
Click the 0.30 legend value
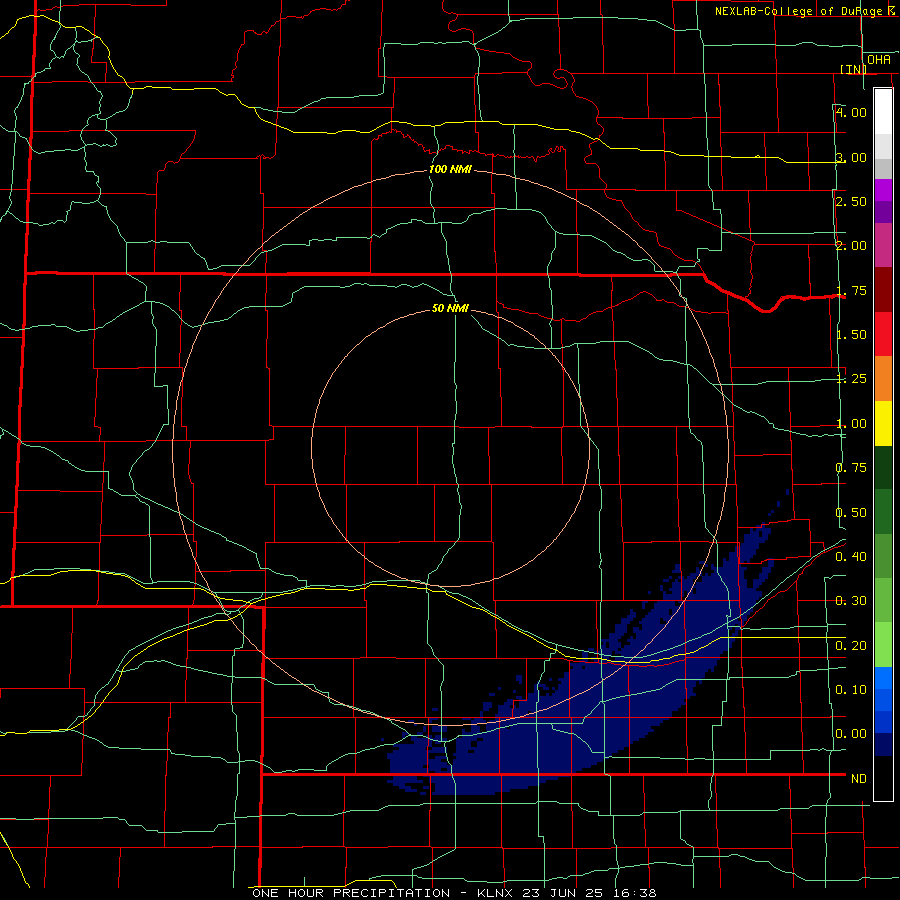(851, 601)
